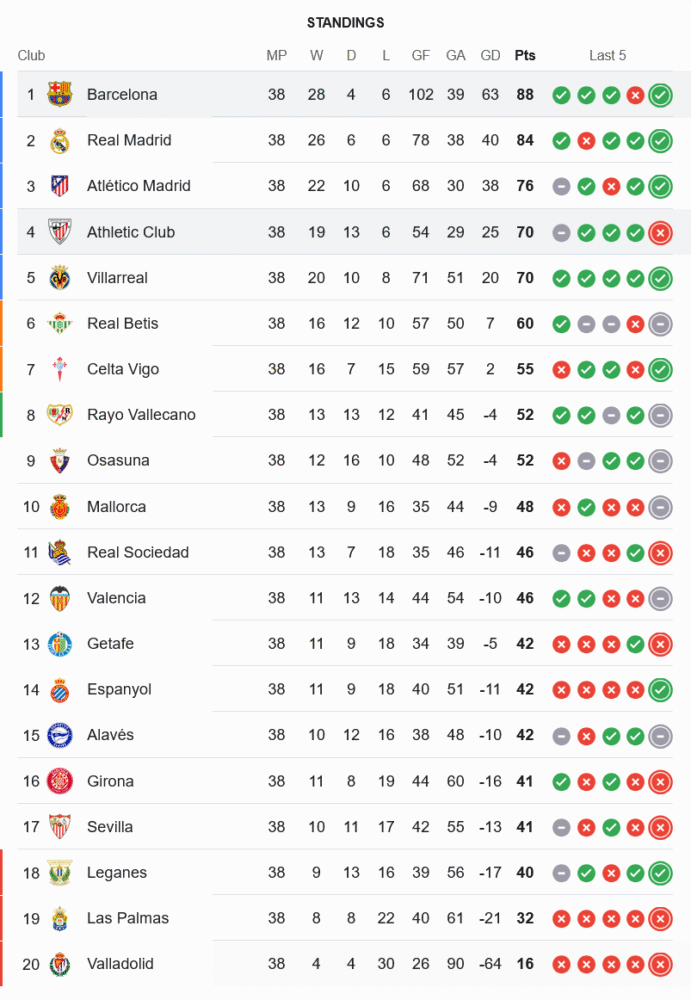Image resolution: width=691 pixels, height=1000 pixels.
Task: Click the Barcelona club crest icon
Action: coord(60,94)
